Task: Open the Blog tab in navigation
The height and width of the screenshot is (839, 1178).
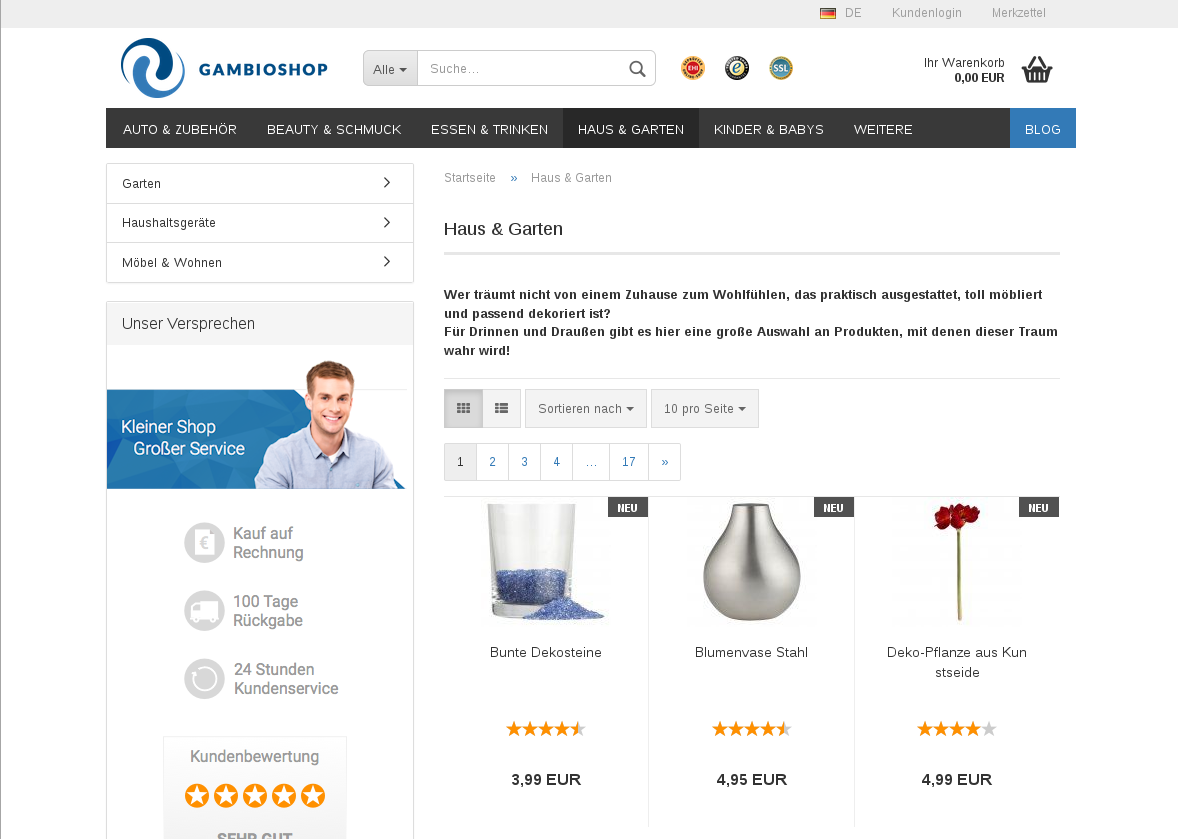Action: (x=1043, y=129)
